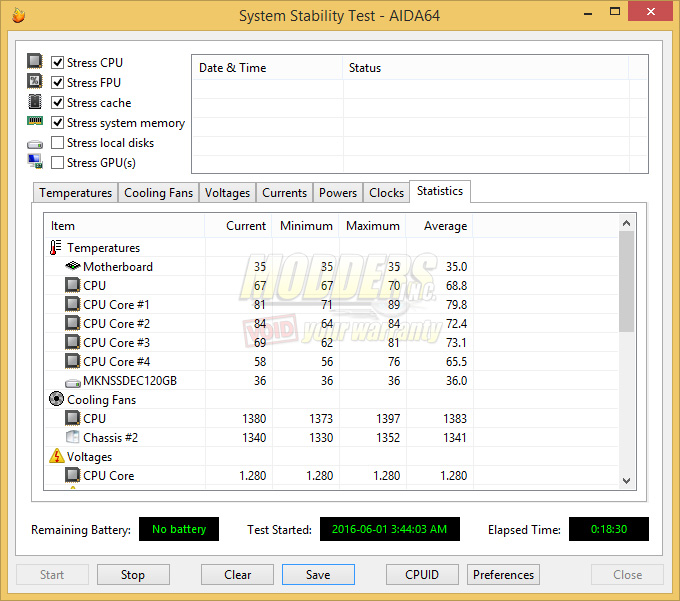Click the percent icon beside Stress FPU
This screenshot has width=680, height=601.
tap(35, 81)
